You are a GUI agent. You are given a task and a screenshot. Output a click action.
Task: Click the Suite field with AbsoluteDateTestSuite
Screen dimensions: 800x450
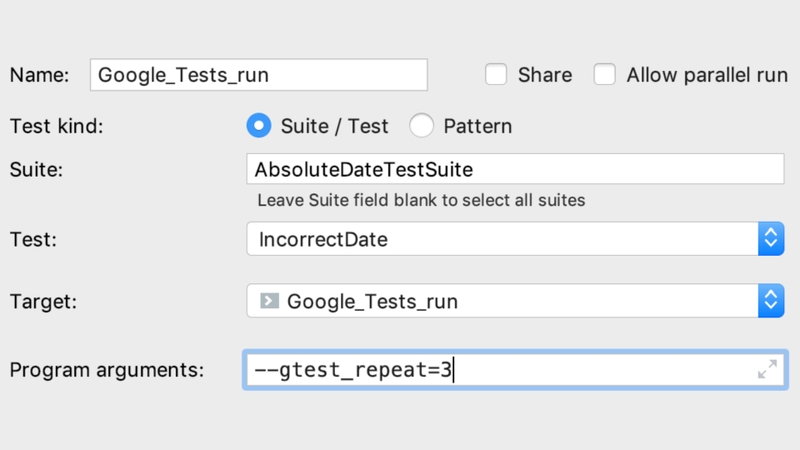pyautogui.click(x=514, y=169)
